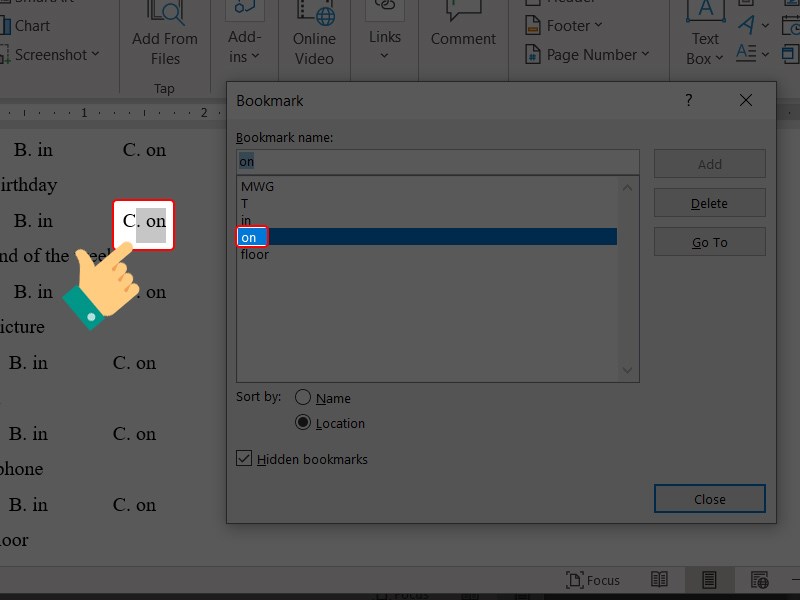Image resolution: width=800 pixels, height=600 pixels.
Task: Select the highlighted 'on' bookmark row
Action: 428,237
